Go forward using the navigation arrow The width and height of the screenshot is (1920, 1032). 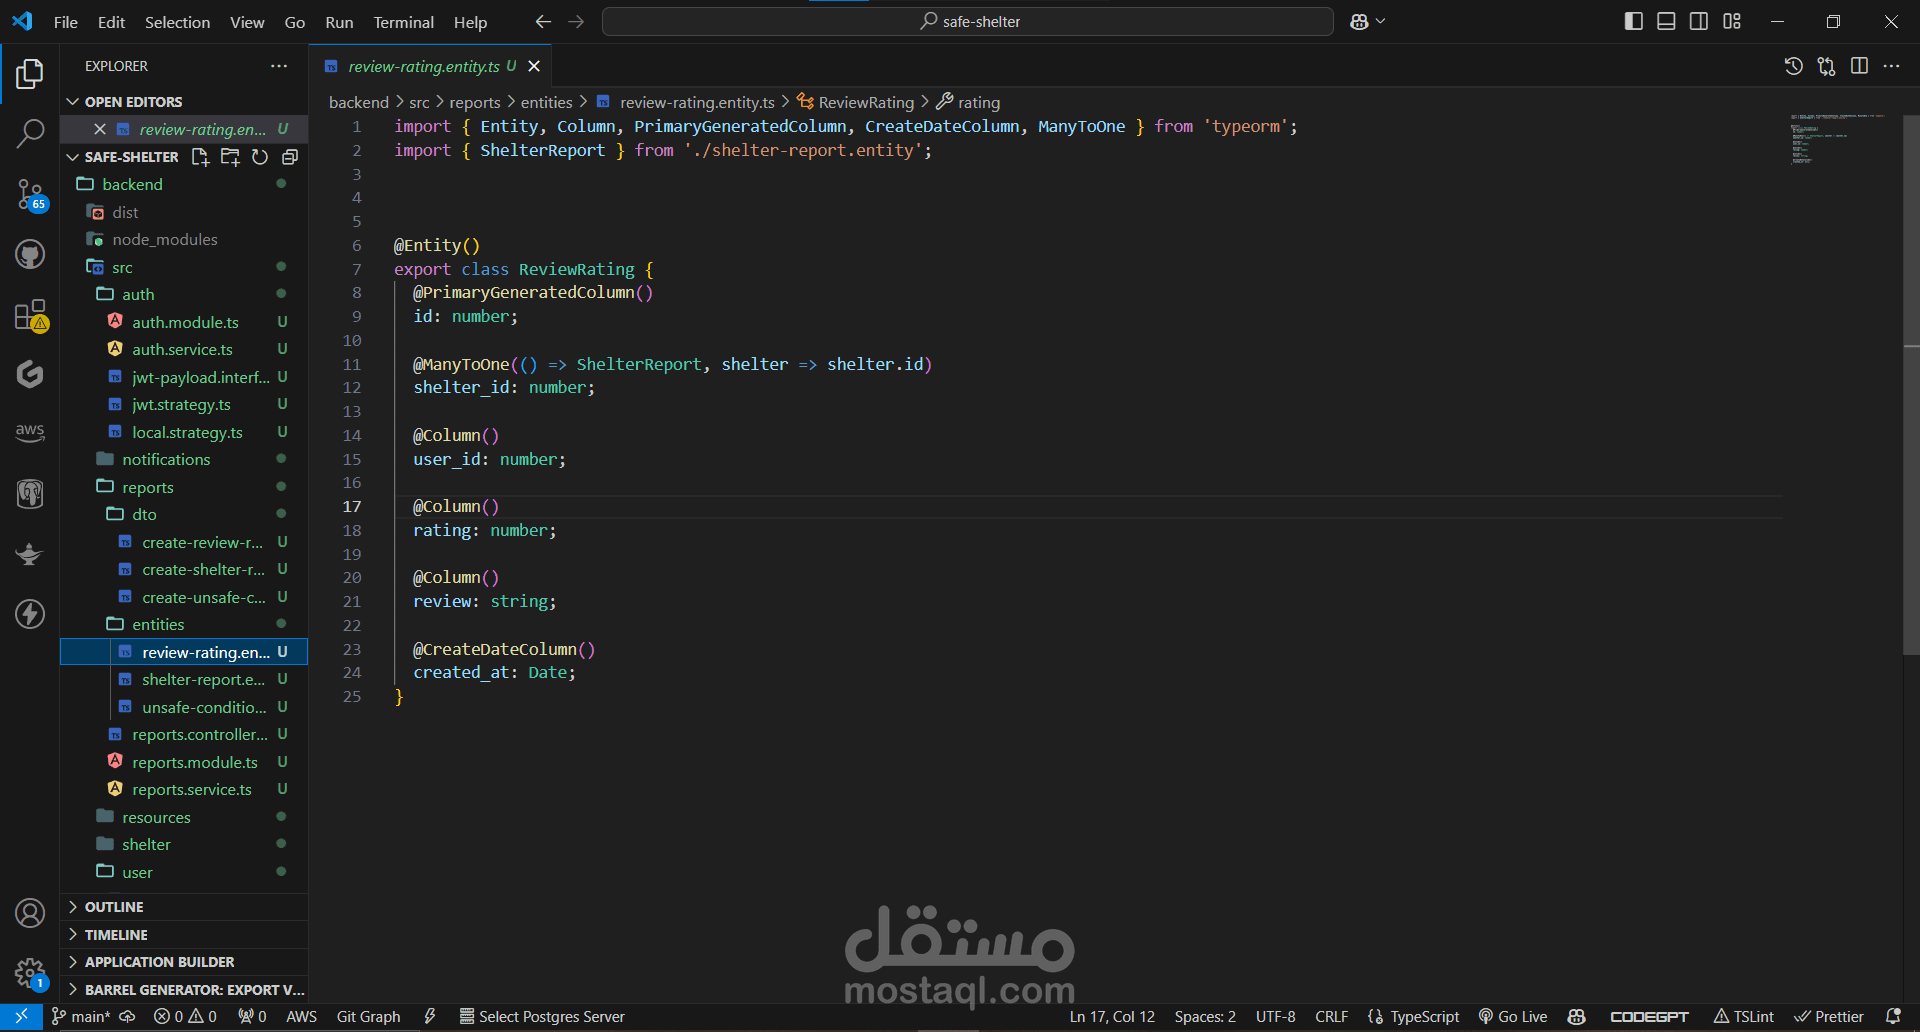click(576, 22)
